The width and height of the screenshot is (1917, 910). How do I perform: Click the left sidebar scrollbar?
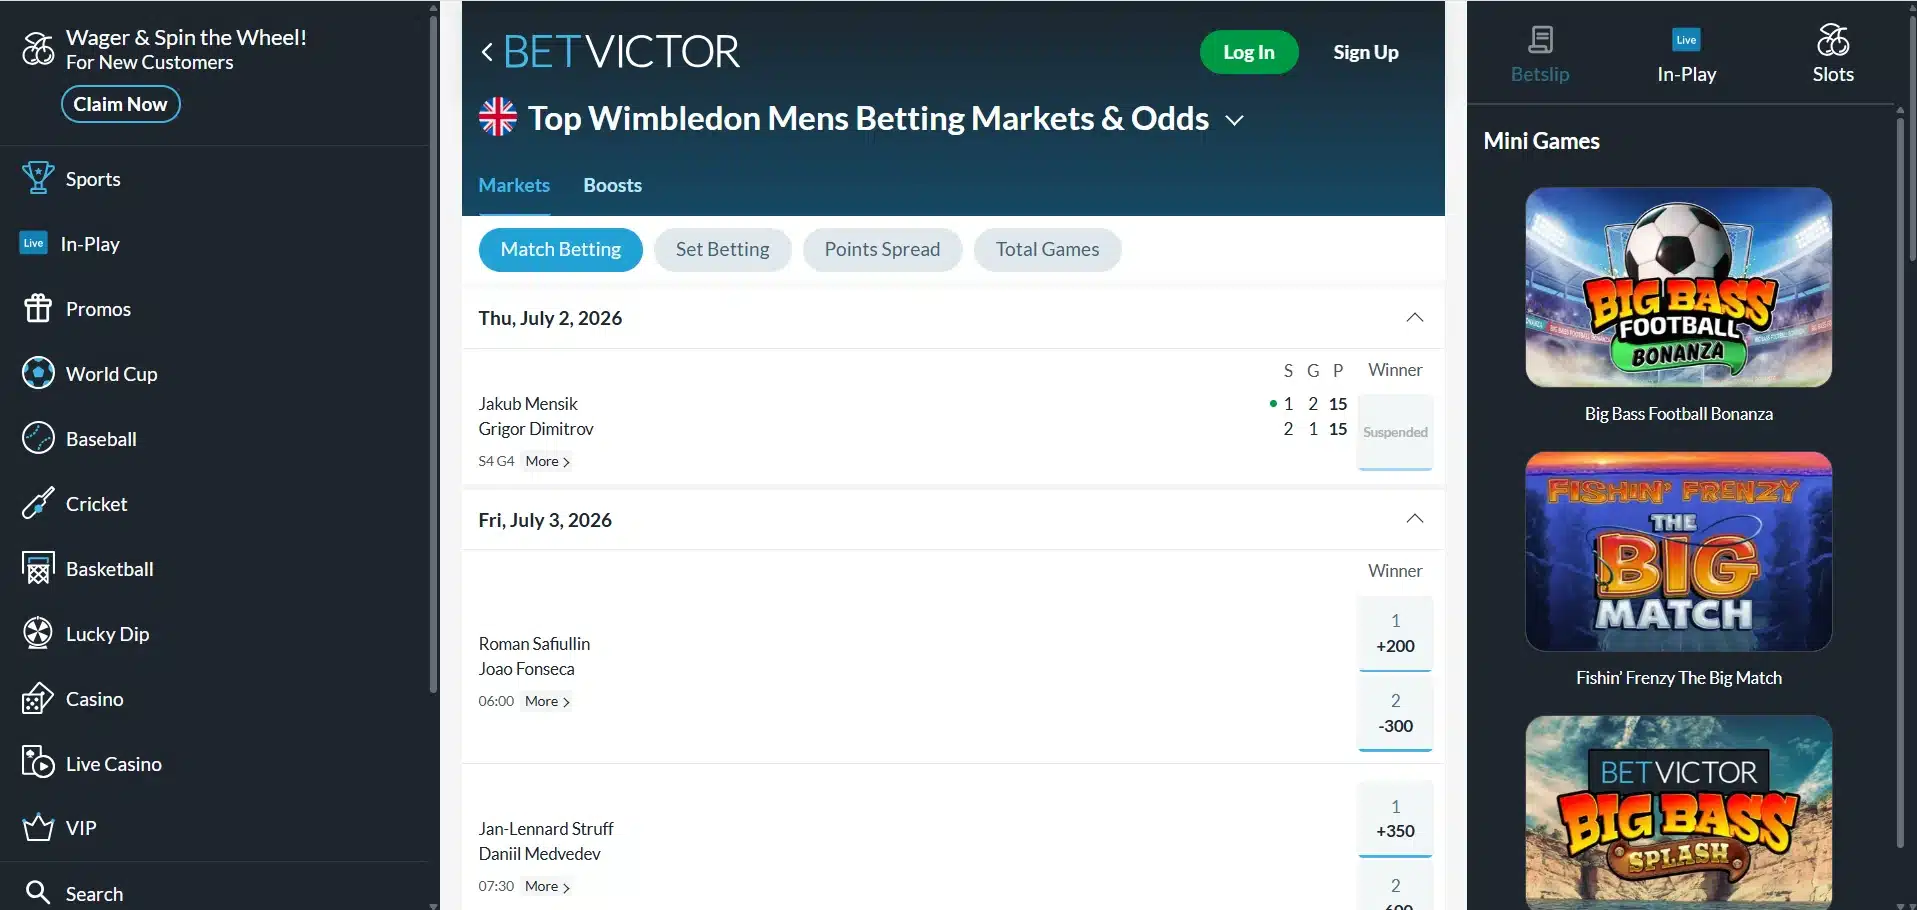[433, 353]
